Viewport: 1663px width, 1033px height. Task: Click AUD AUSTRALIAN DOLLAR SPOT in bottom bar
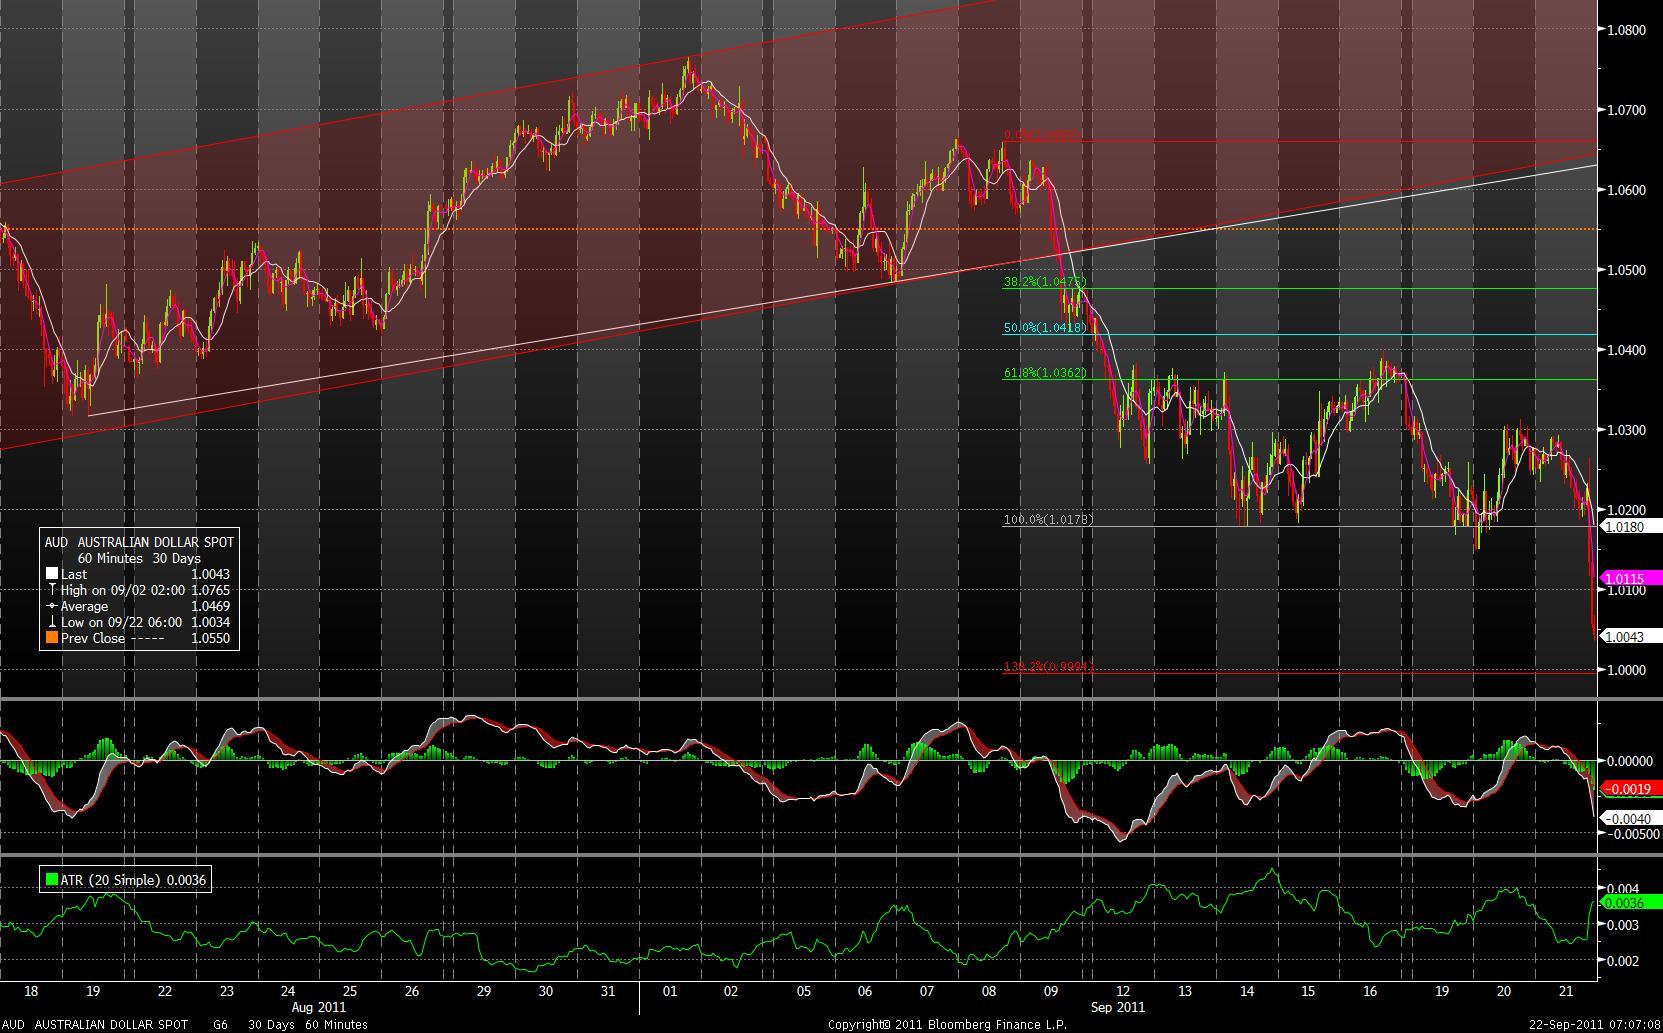pyautogui.click(x=94, y=1025)
